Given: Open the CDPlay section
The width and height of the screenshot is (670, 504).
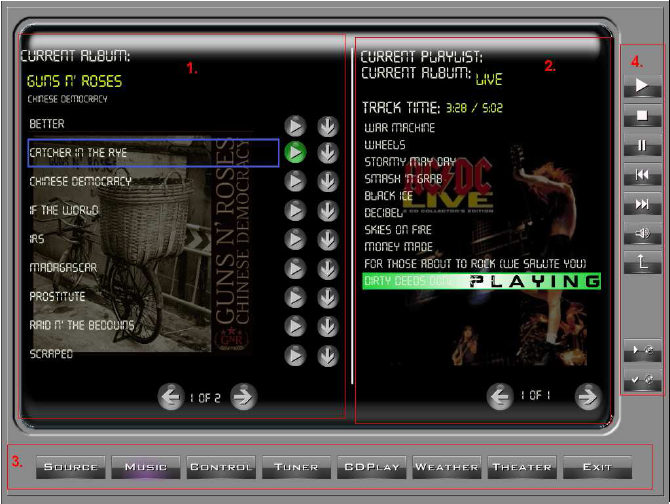Looking at the screenshot, I should pos(372,467).
